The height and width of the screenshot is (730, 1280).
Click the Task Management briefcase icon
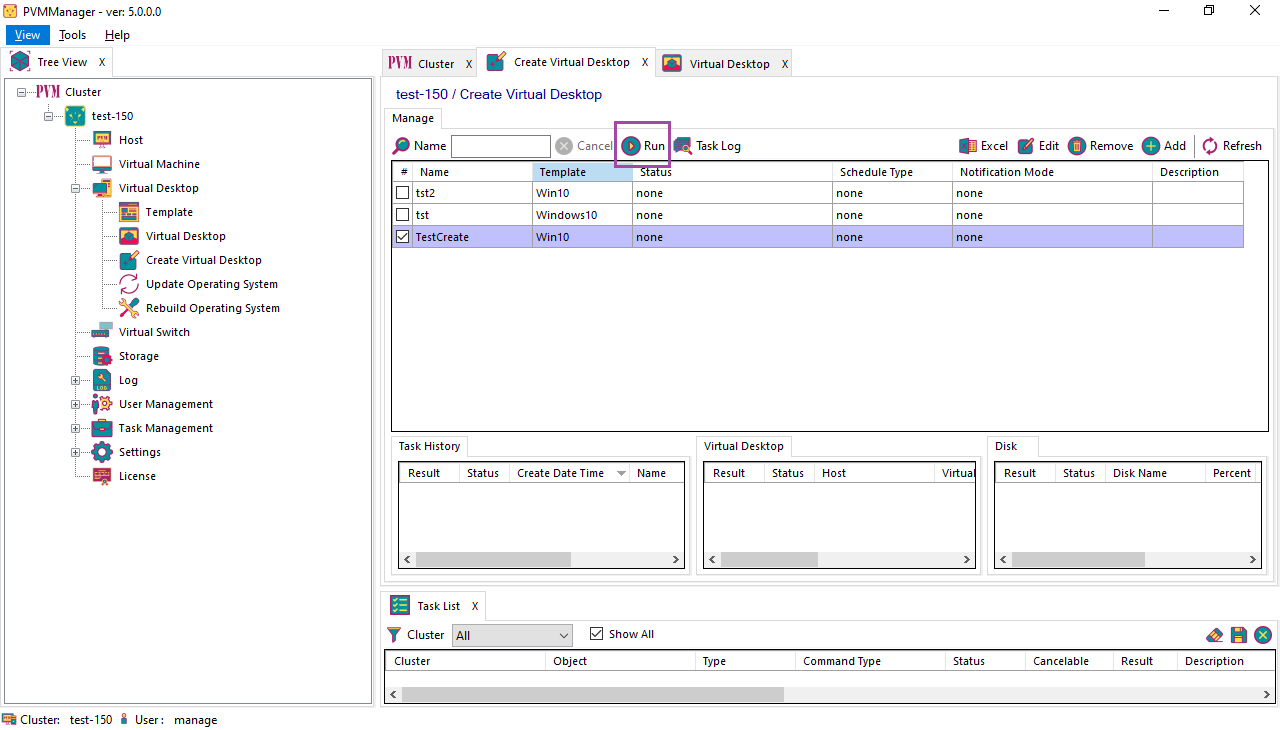pos(102,428)
